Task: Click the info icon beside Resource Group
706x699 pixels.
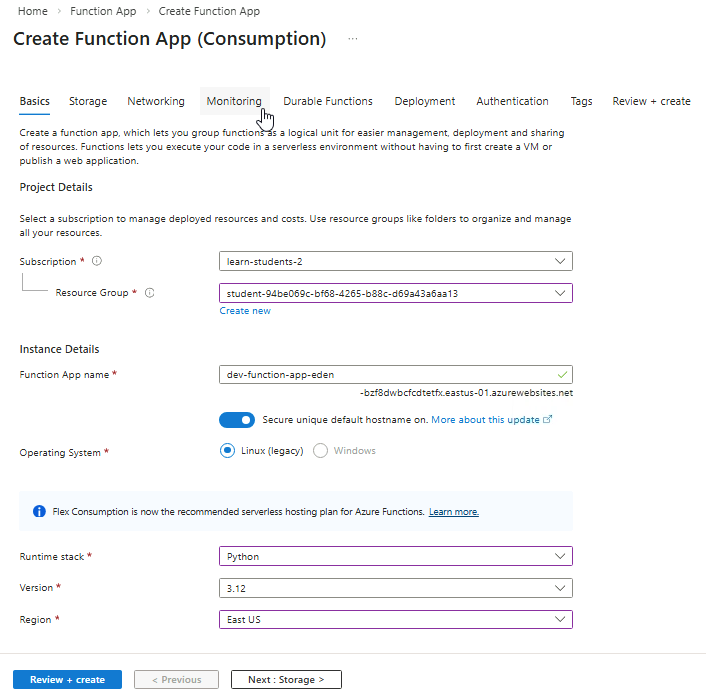Action: click(150, 293)
